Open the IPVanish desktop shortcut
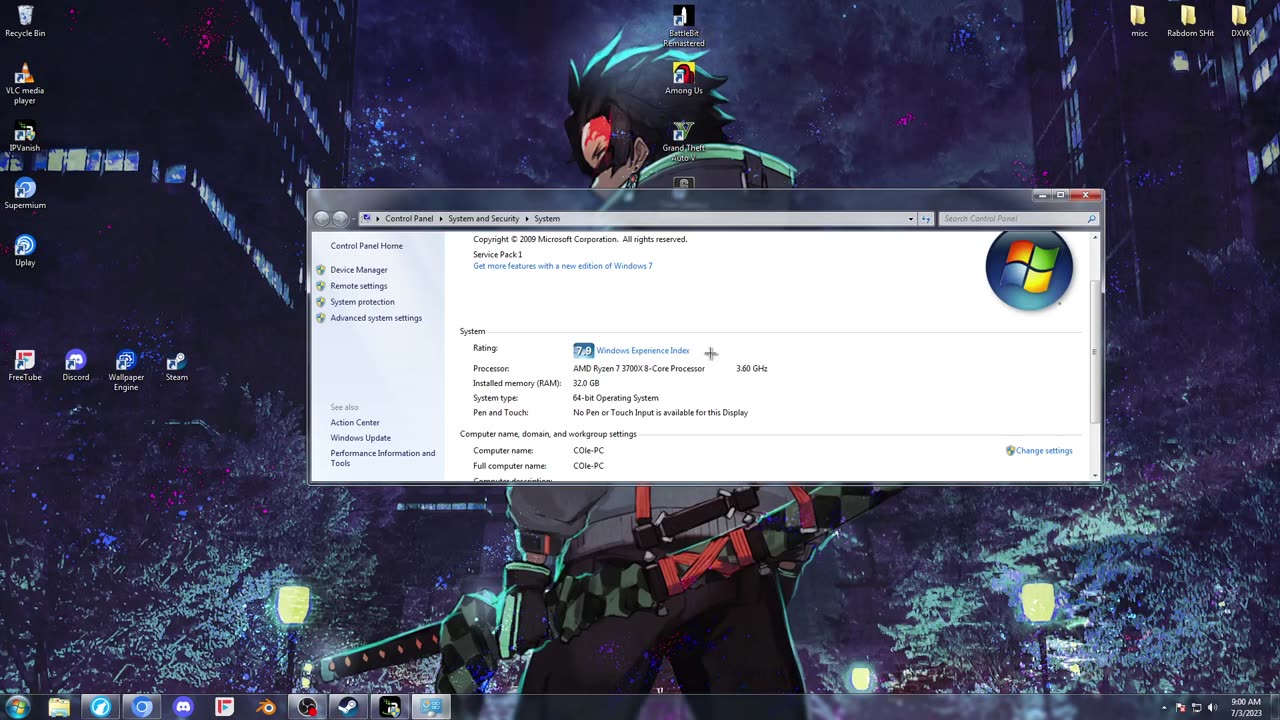The image size is (1280, 720). (25, 138)
